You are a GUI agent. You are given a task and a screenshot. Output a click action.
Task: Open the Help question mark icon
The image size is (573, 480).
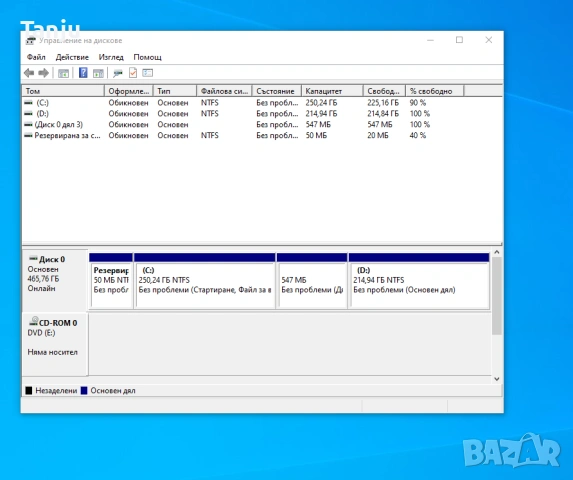pos(83,73)
